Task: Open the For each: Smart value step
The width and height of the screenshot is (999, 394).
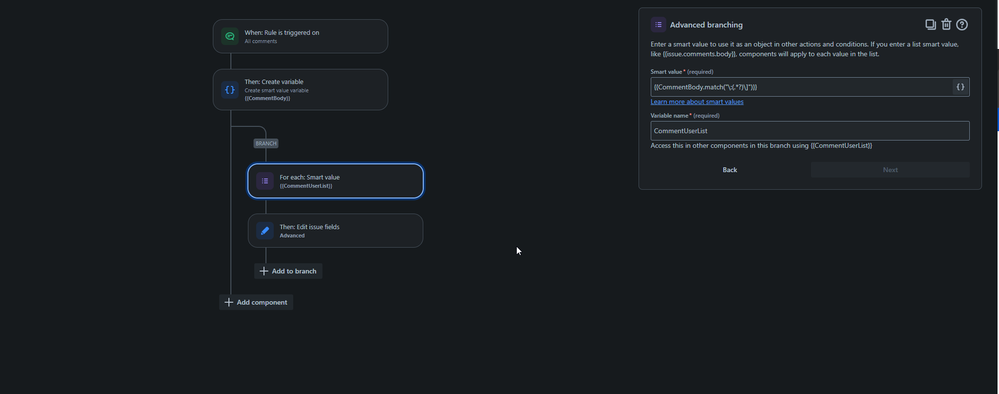Action: coord(335,181)
